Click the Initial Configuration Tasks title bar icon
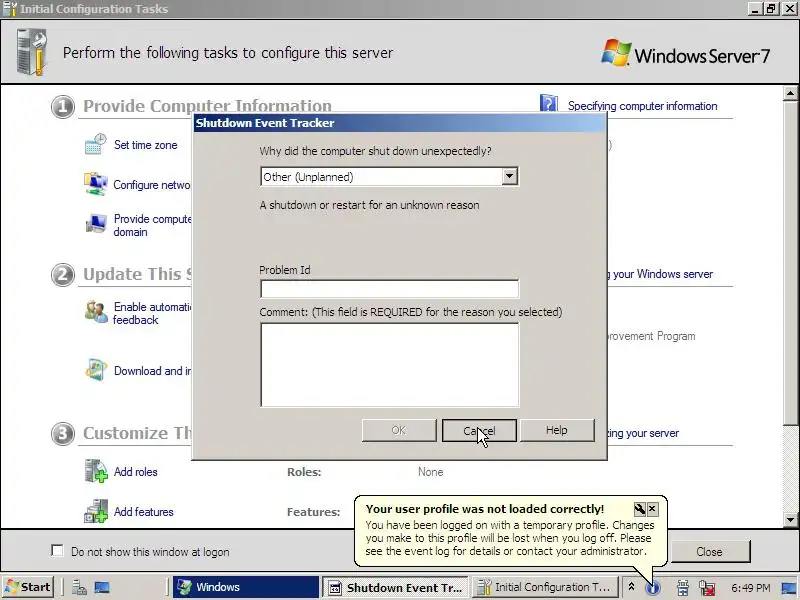 (x=10, y=9)
